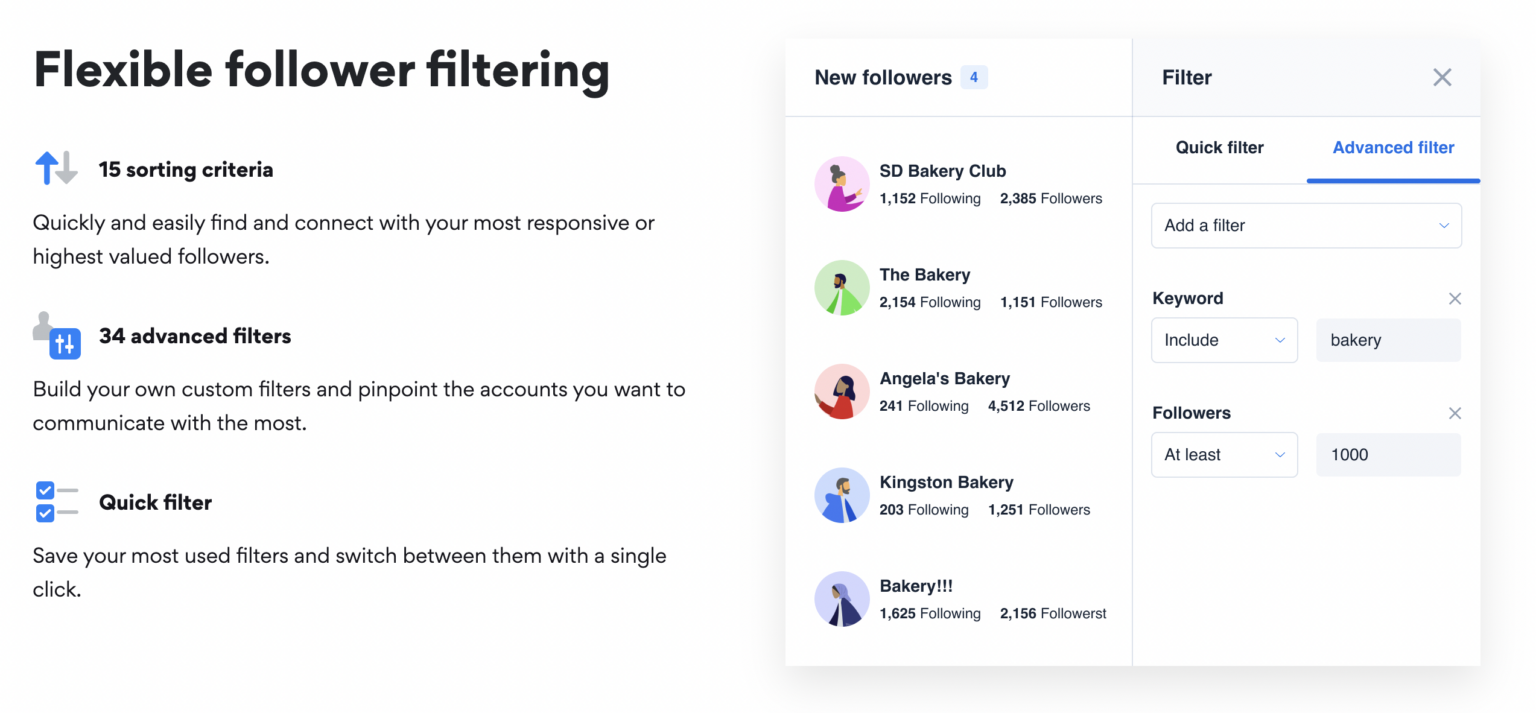Click the 34 advanced filters person icon
The image size is (1536, 713).
coord(56,336)
